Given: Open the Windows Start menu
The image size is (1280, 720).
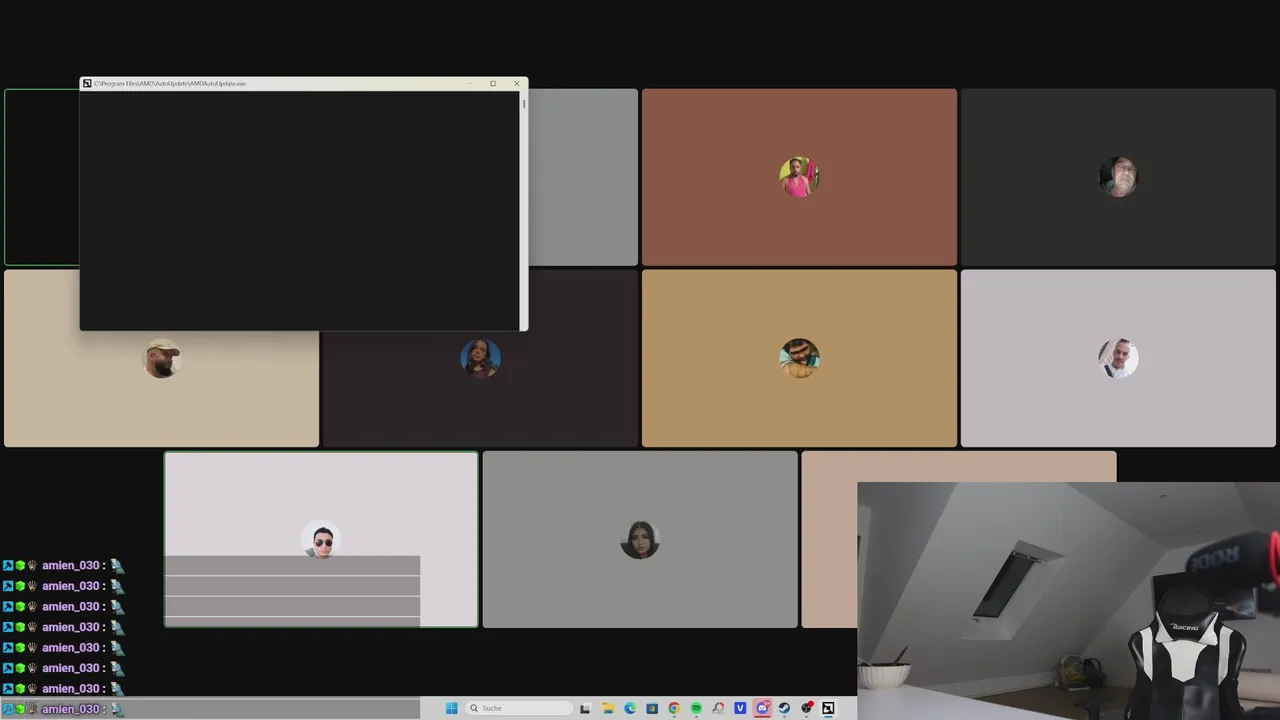Looking at the screenshot, I should tap(451, 708).
